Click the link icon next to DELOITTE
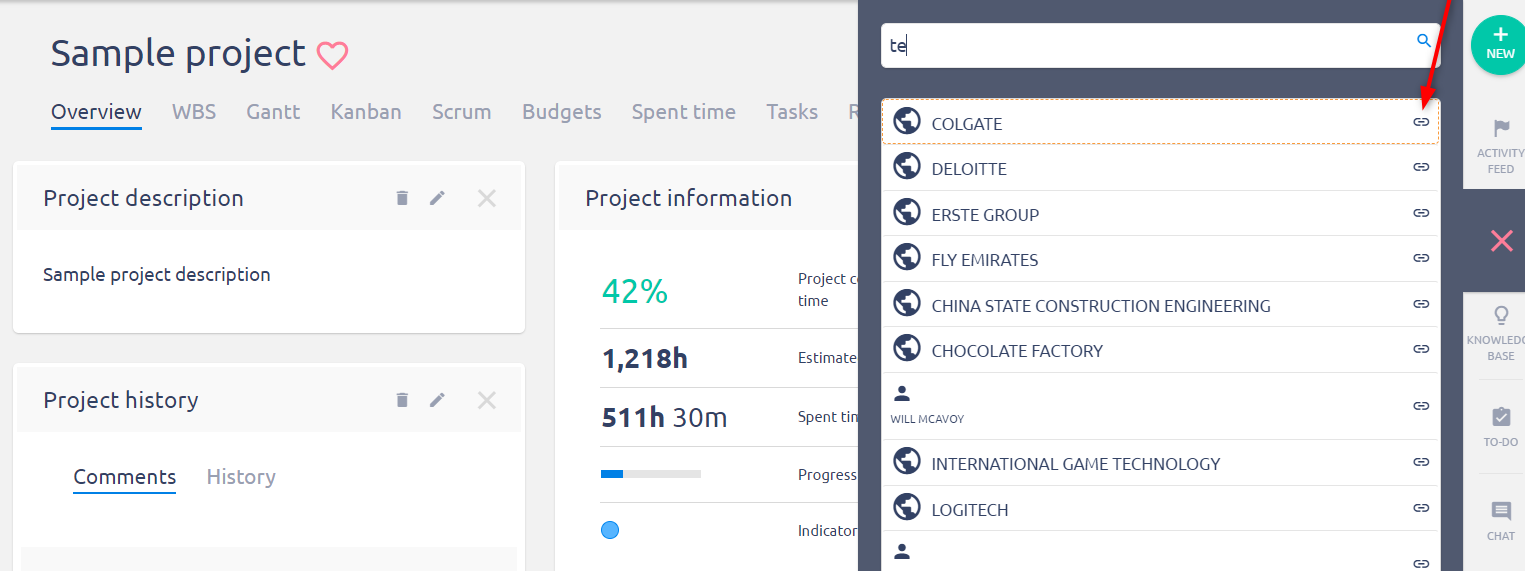This screenshot has width=1525, height=571. [x=1420, y=167]
